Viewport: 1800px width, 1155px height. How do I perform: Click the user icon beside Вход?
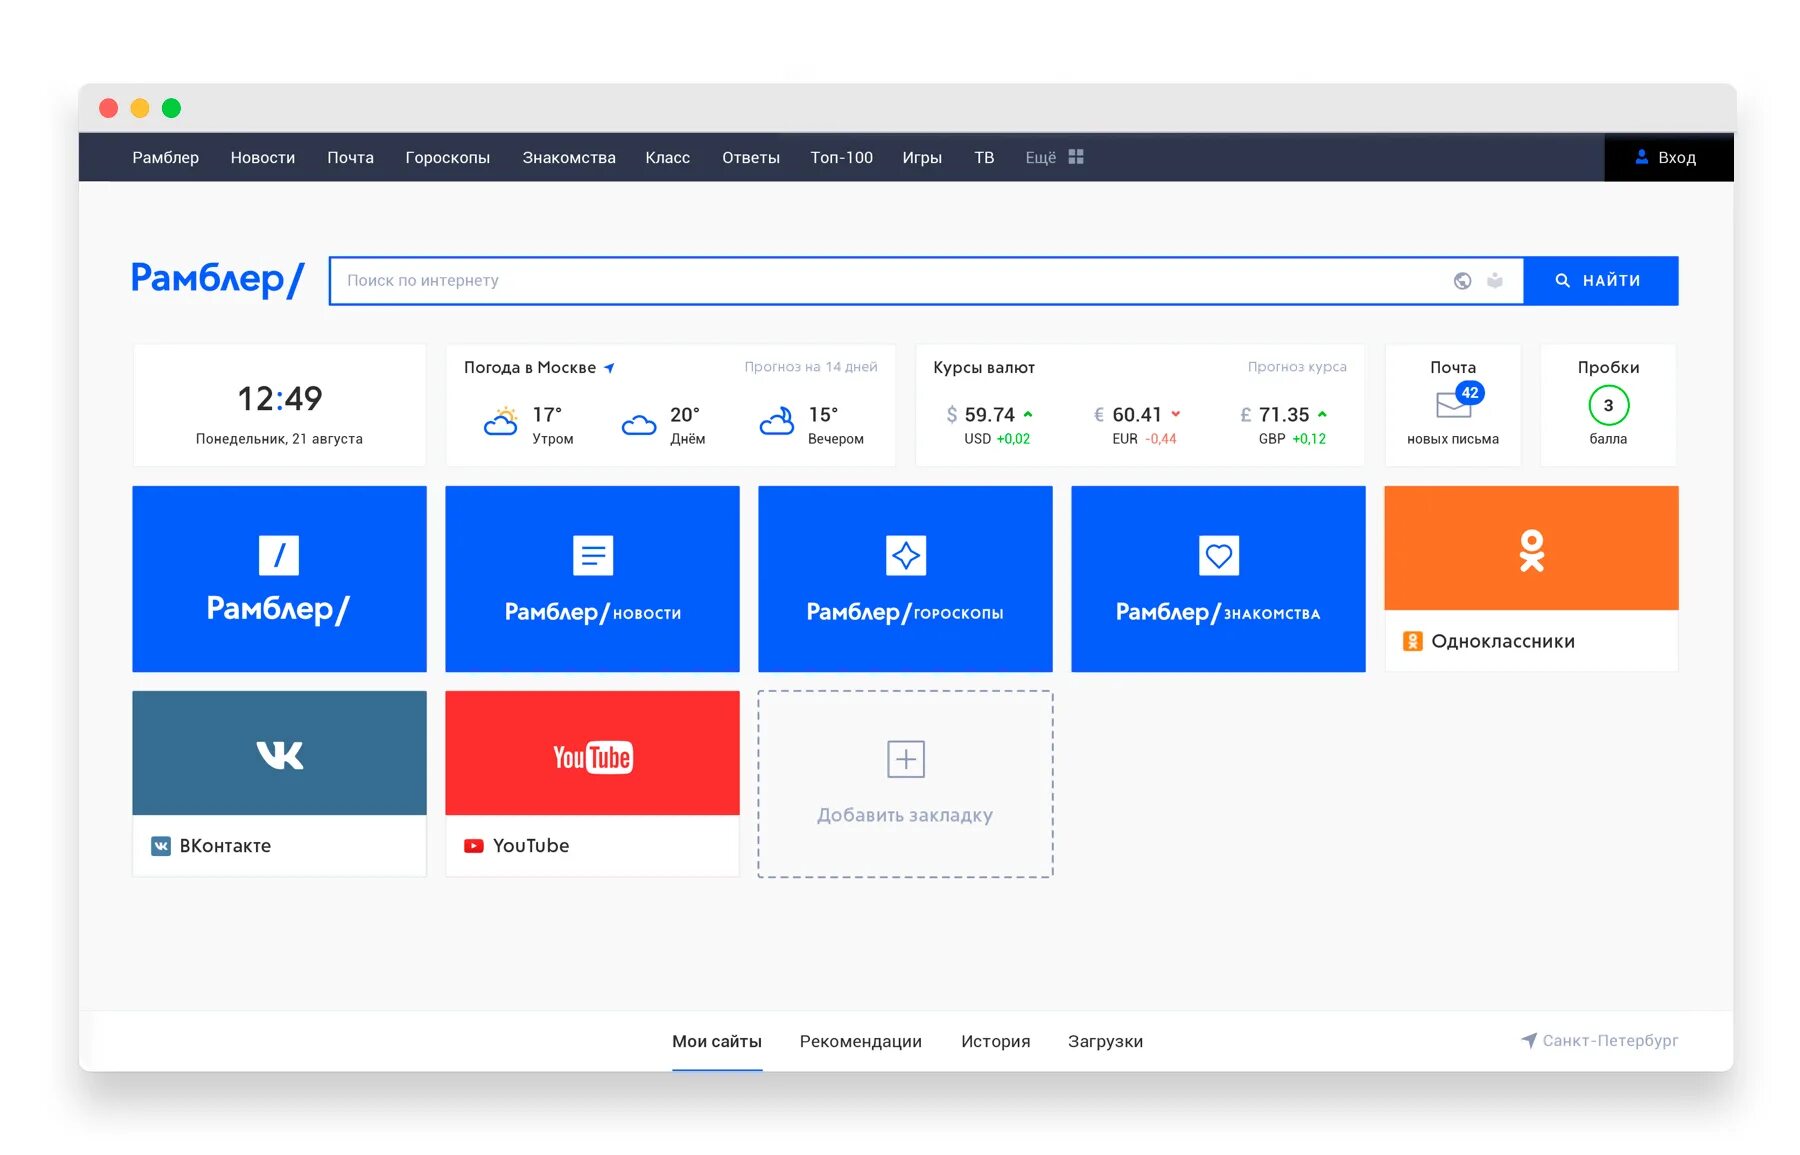[x=1641, y=157]
